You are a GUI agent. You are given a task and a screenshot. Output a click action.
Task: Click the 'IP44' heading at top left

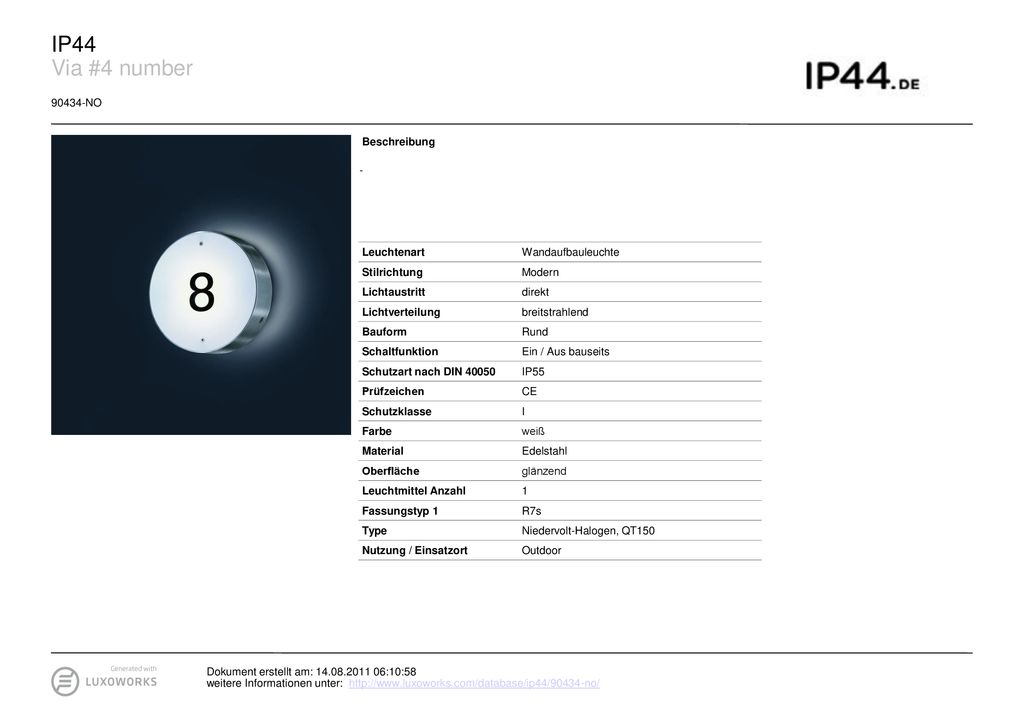[x=74, y=44]
